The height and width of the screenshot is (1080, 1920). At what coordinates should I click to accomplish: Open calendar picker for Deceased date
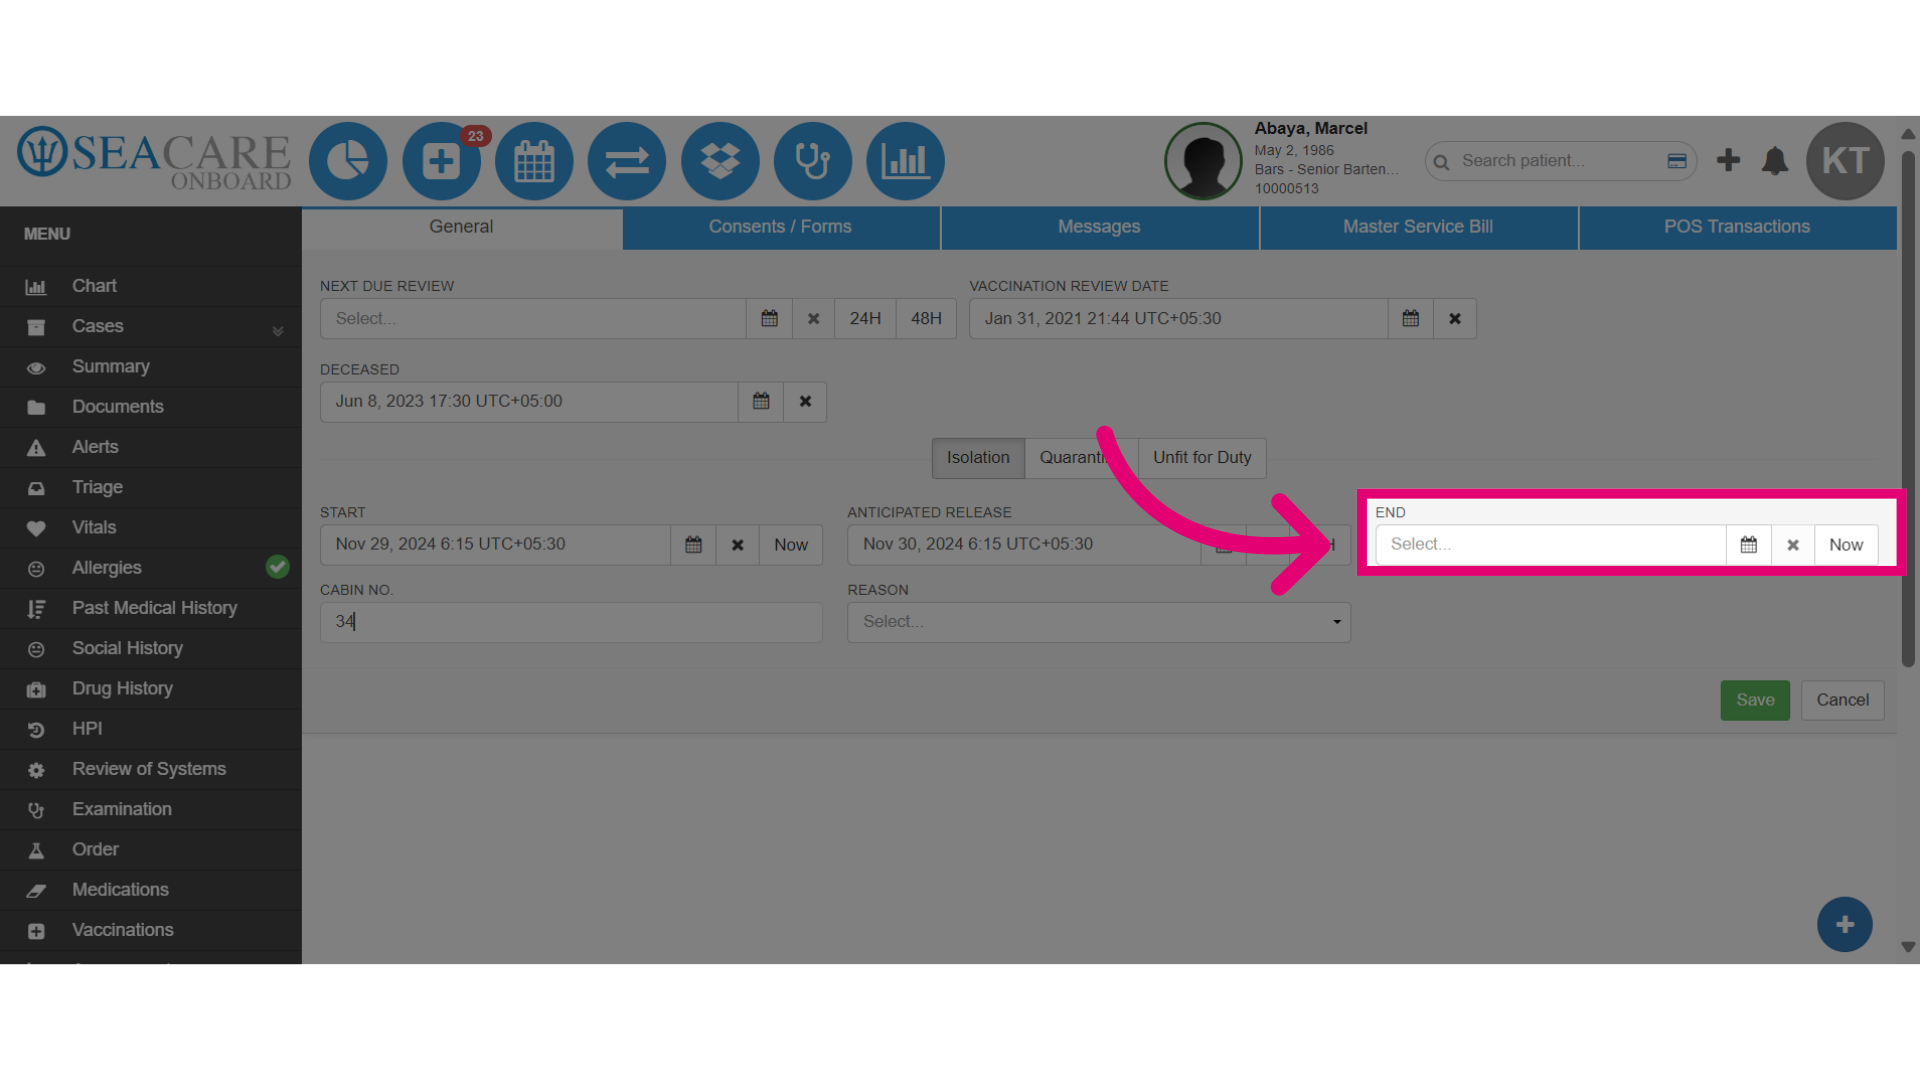pyautogui.click(x=761, y=402)
